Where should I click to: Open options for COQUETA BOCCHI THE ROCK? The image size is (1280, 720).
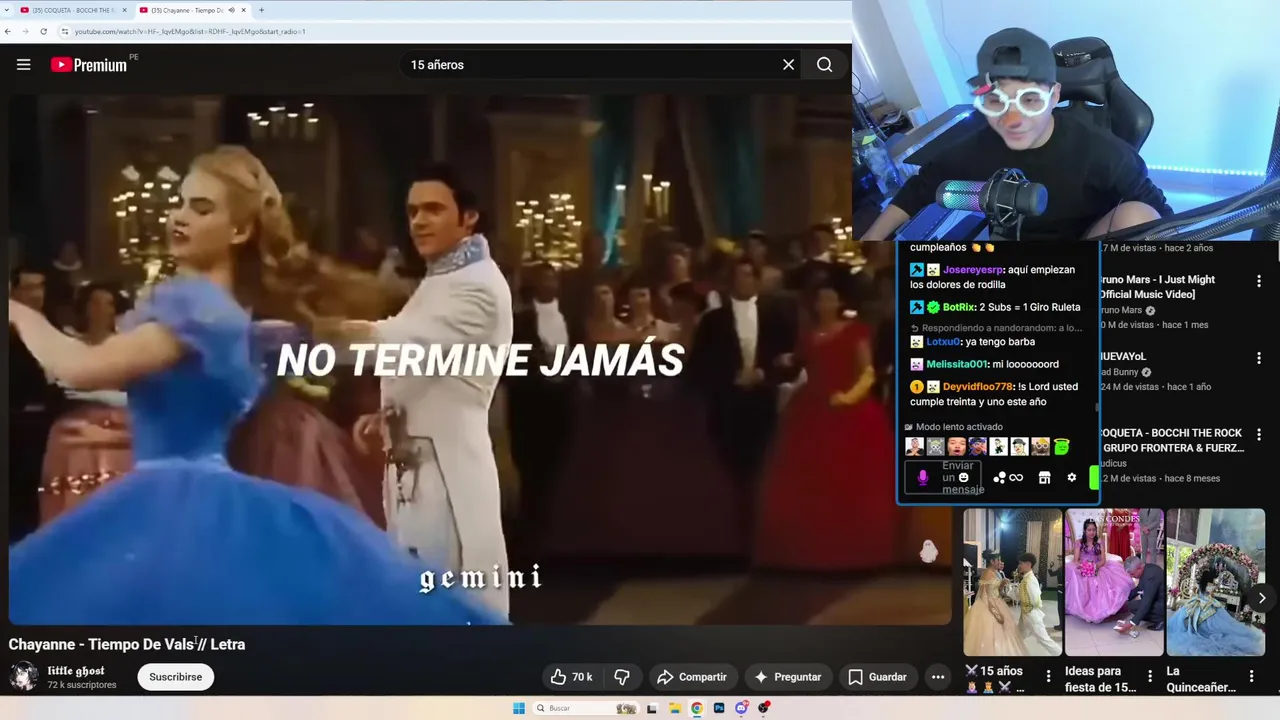[x=1259, y=435]
